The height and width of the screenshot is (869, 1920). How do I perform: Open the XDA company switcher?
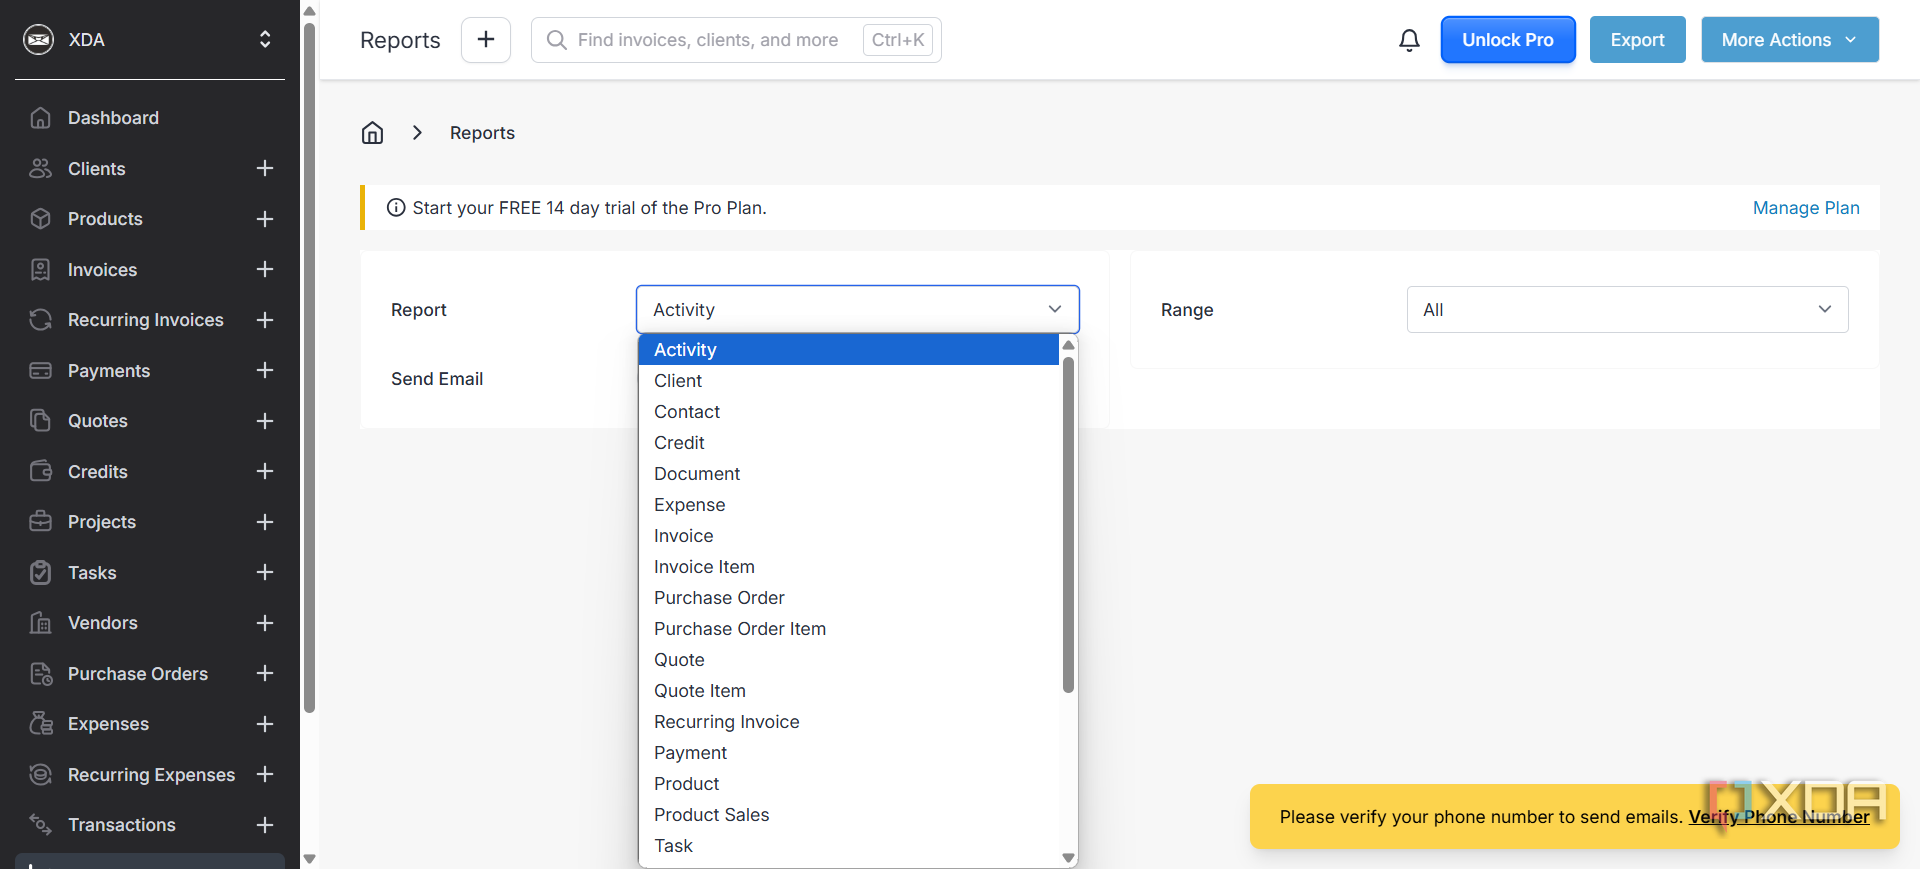tap(150, 40)
